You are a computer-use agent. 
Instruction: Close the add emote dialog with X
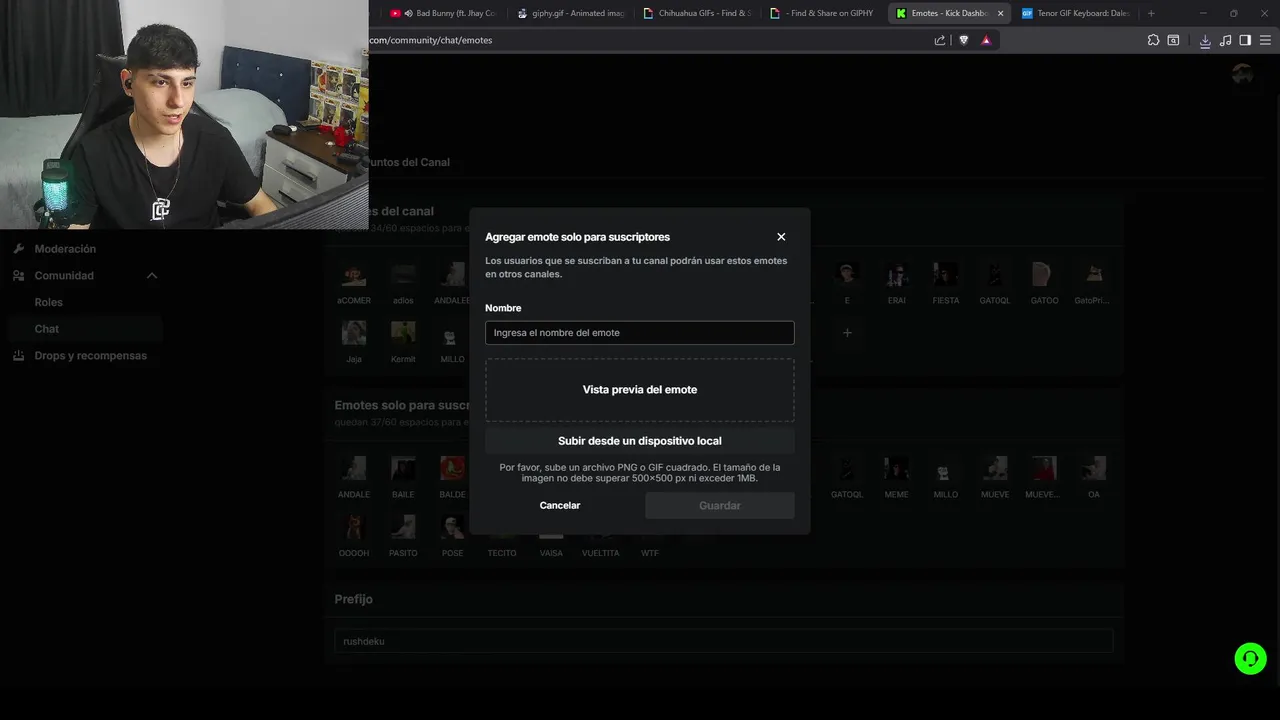pyautogui.click(x=781, y=237)
